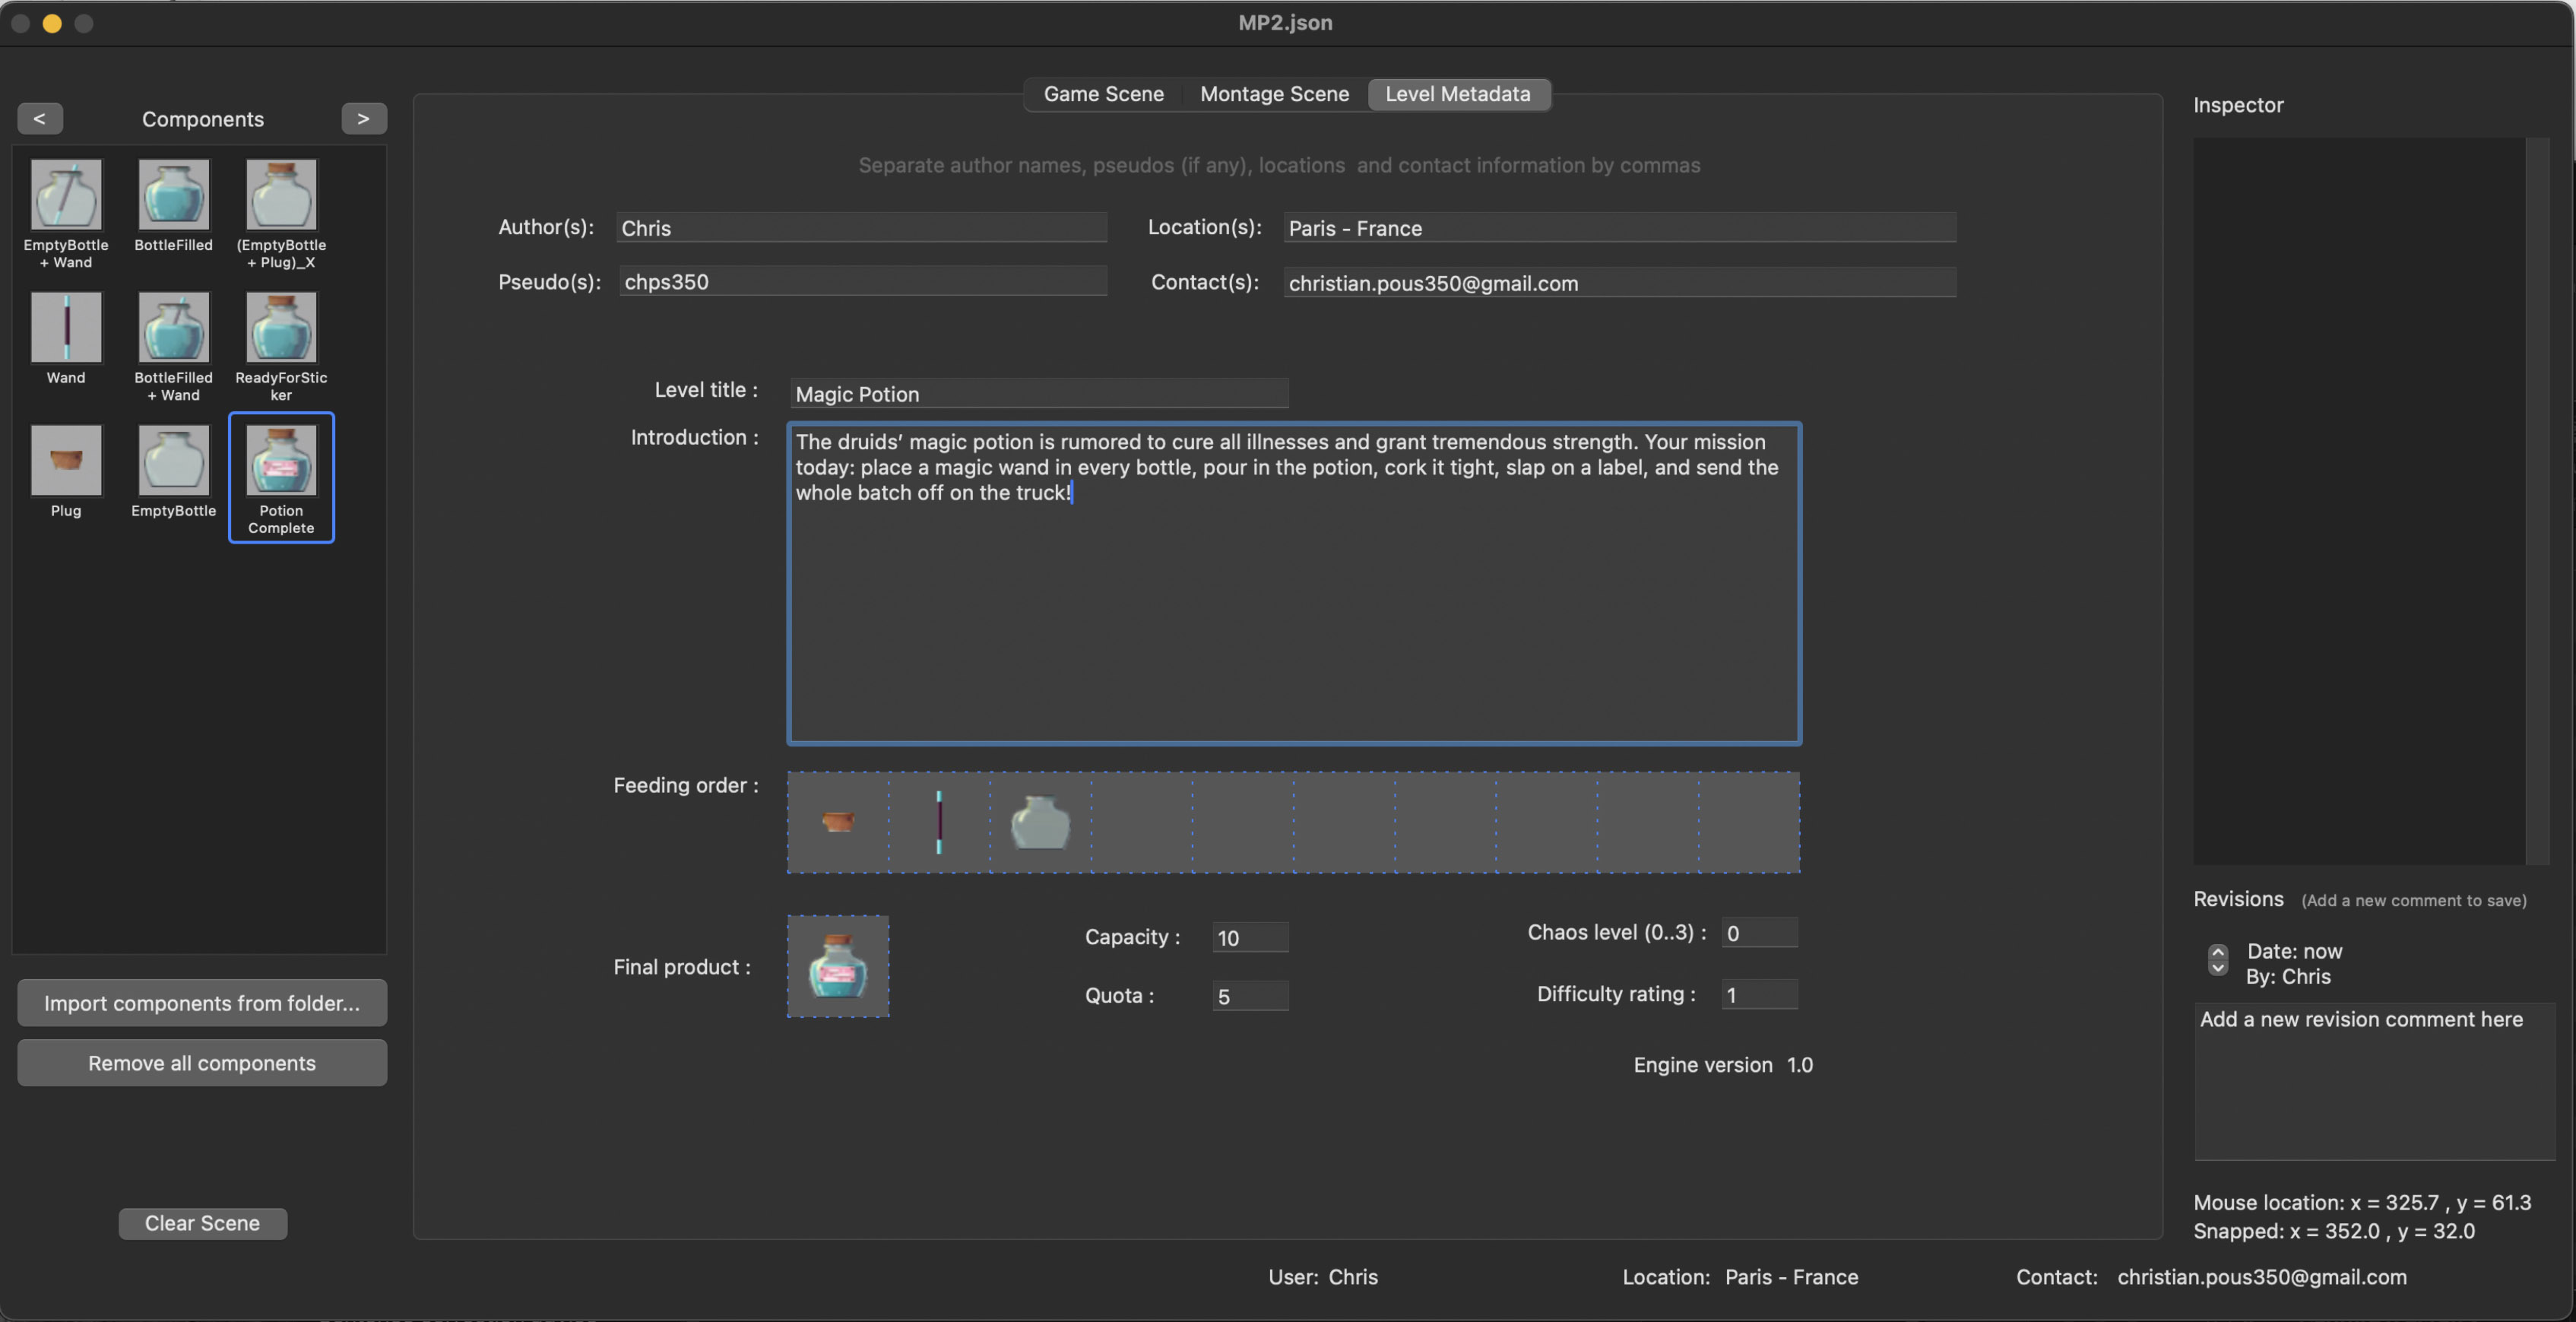Click the Plug component in list
Image resolution: width=2576 pixels, height=1322 pixels.
coord(66,461)
